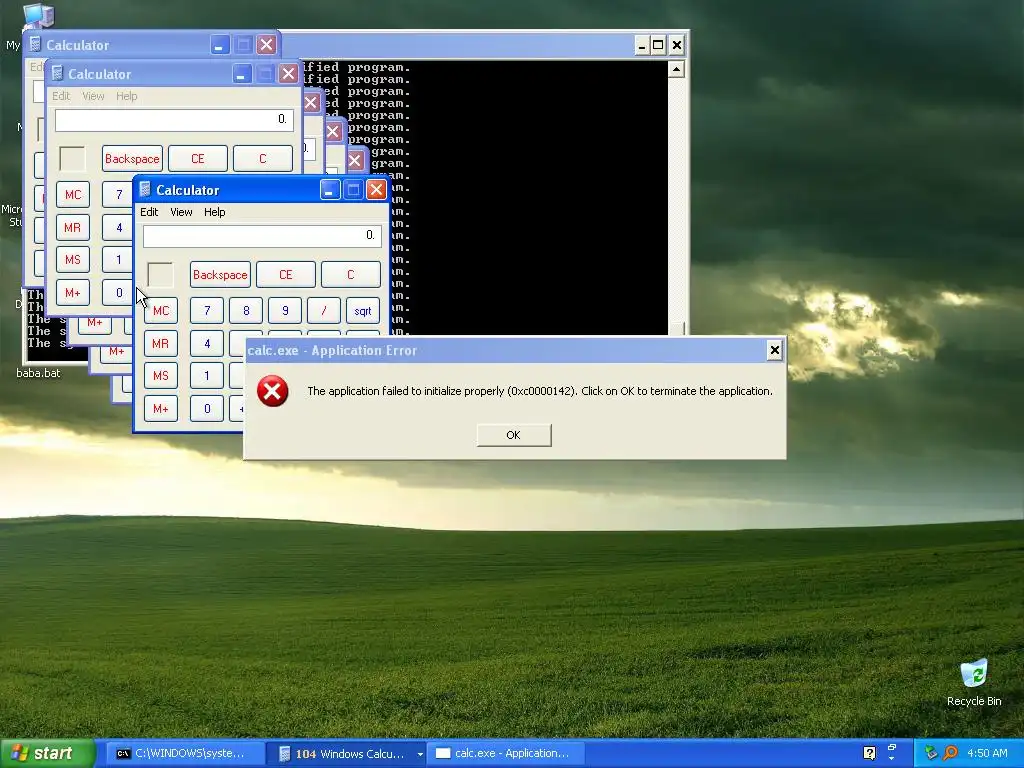Click the C clear button in front Calculator
The width and height of the screenshot is (1024, 768).
[351, 275]
